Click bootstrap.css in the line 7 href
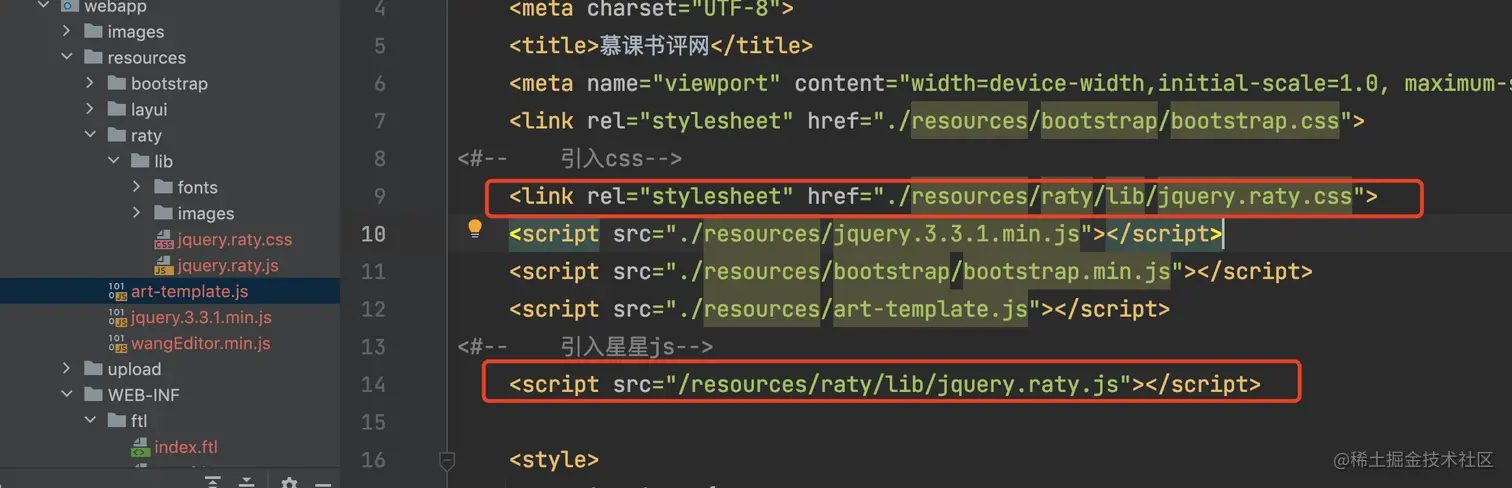This screenshot has height=488, width=1512. pyautogui.click(x=1255, y=122)
